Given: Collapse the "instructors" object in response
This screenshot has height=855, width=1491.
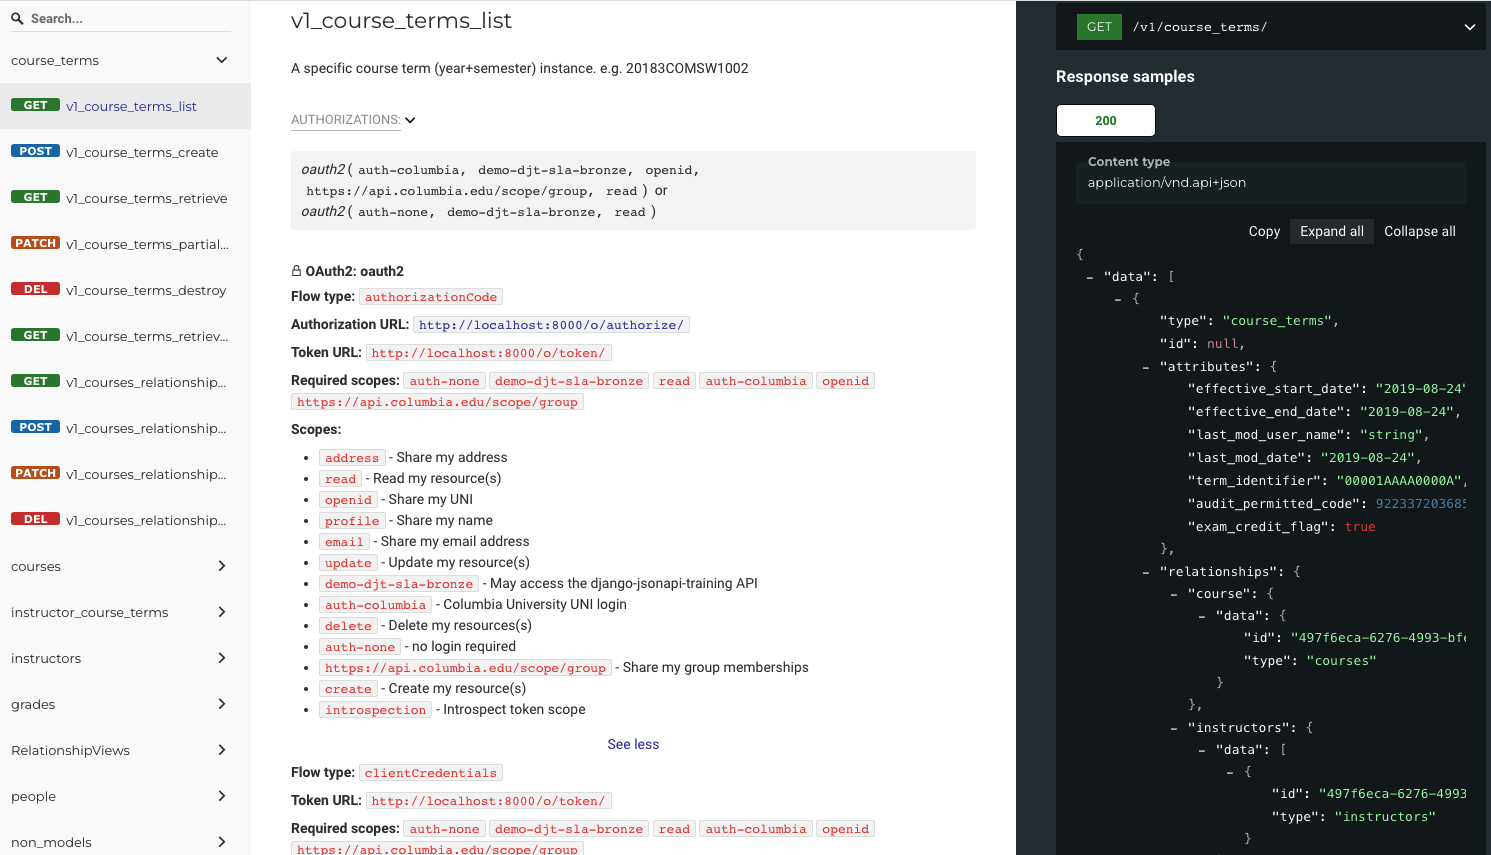Looking at the screenshot, I should 1174,728.
